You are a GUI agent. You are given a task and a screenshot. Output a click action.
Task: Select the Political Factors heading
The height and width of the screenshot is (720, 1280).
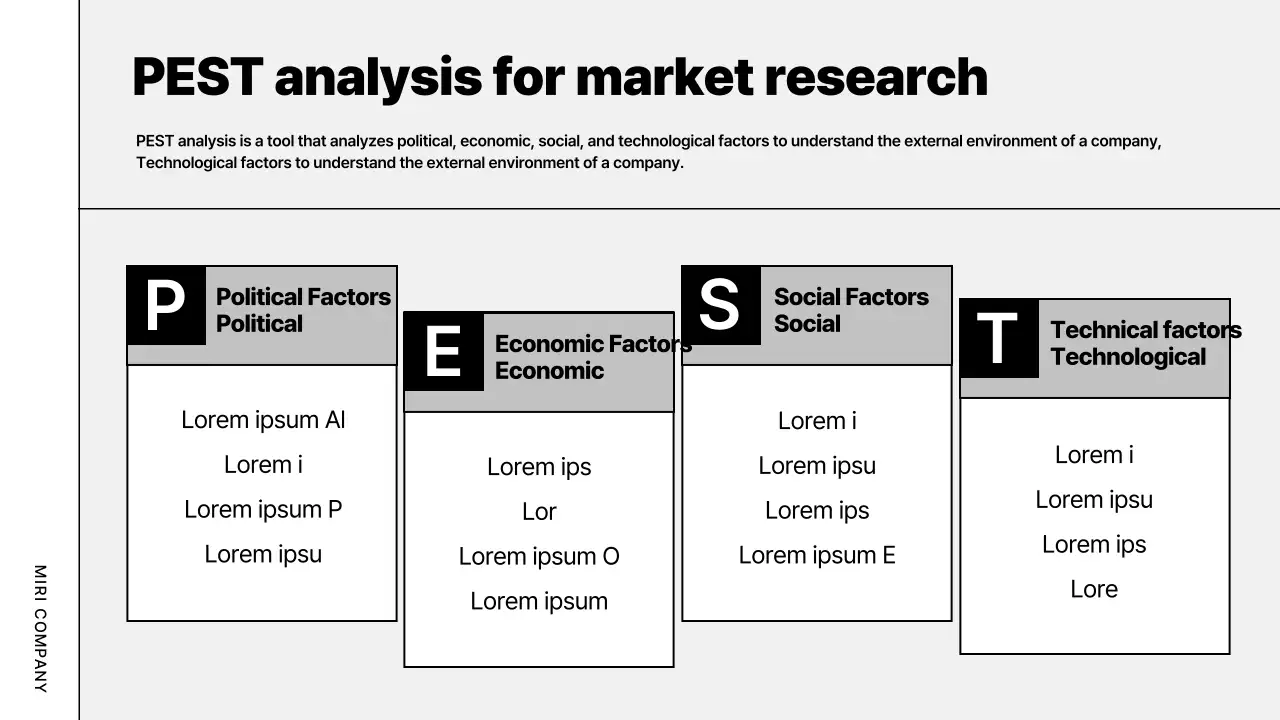tap(303, 310)
